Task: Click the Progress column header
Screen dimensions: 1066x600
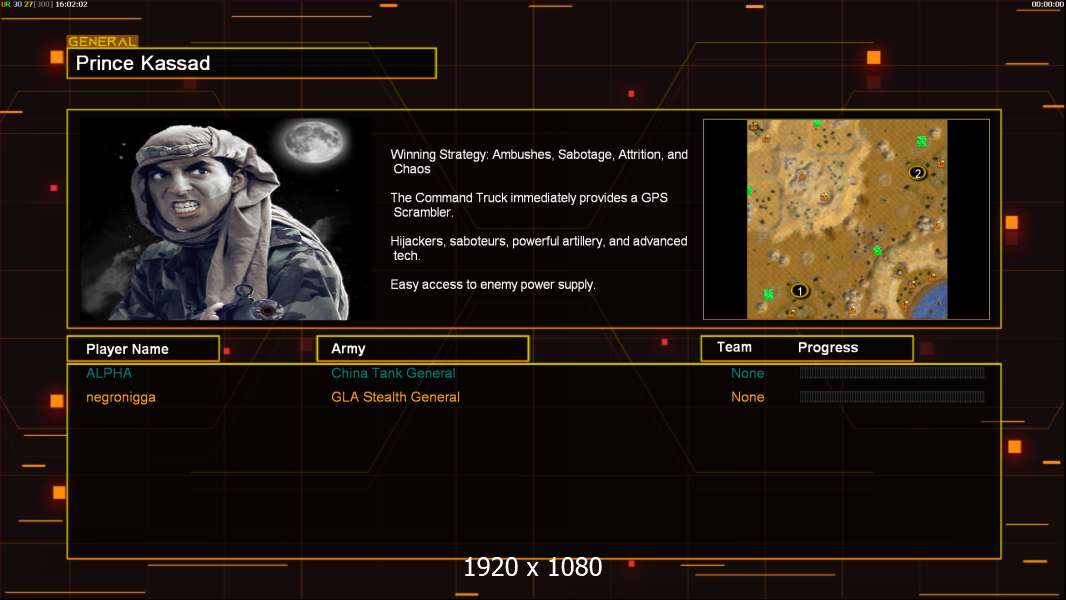Action: [827, 347]
